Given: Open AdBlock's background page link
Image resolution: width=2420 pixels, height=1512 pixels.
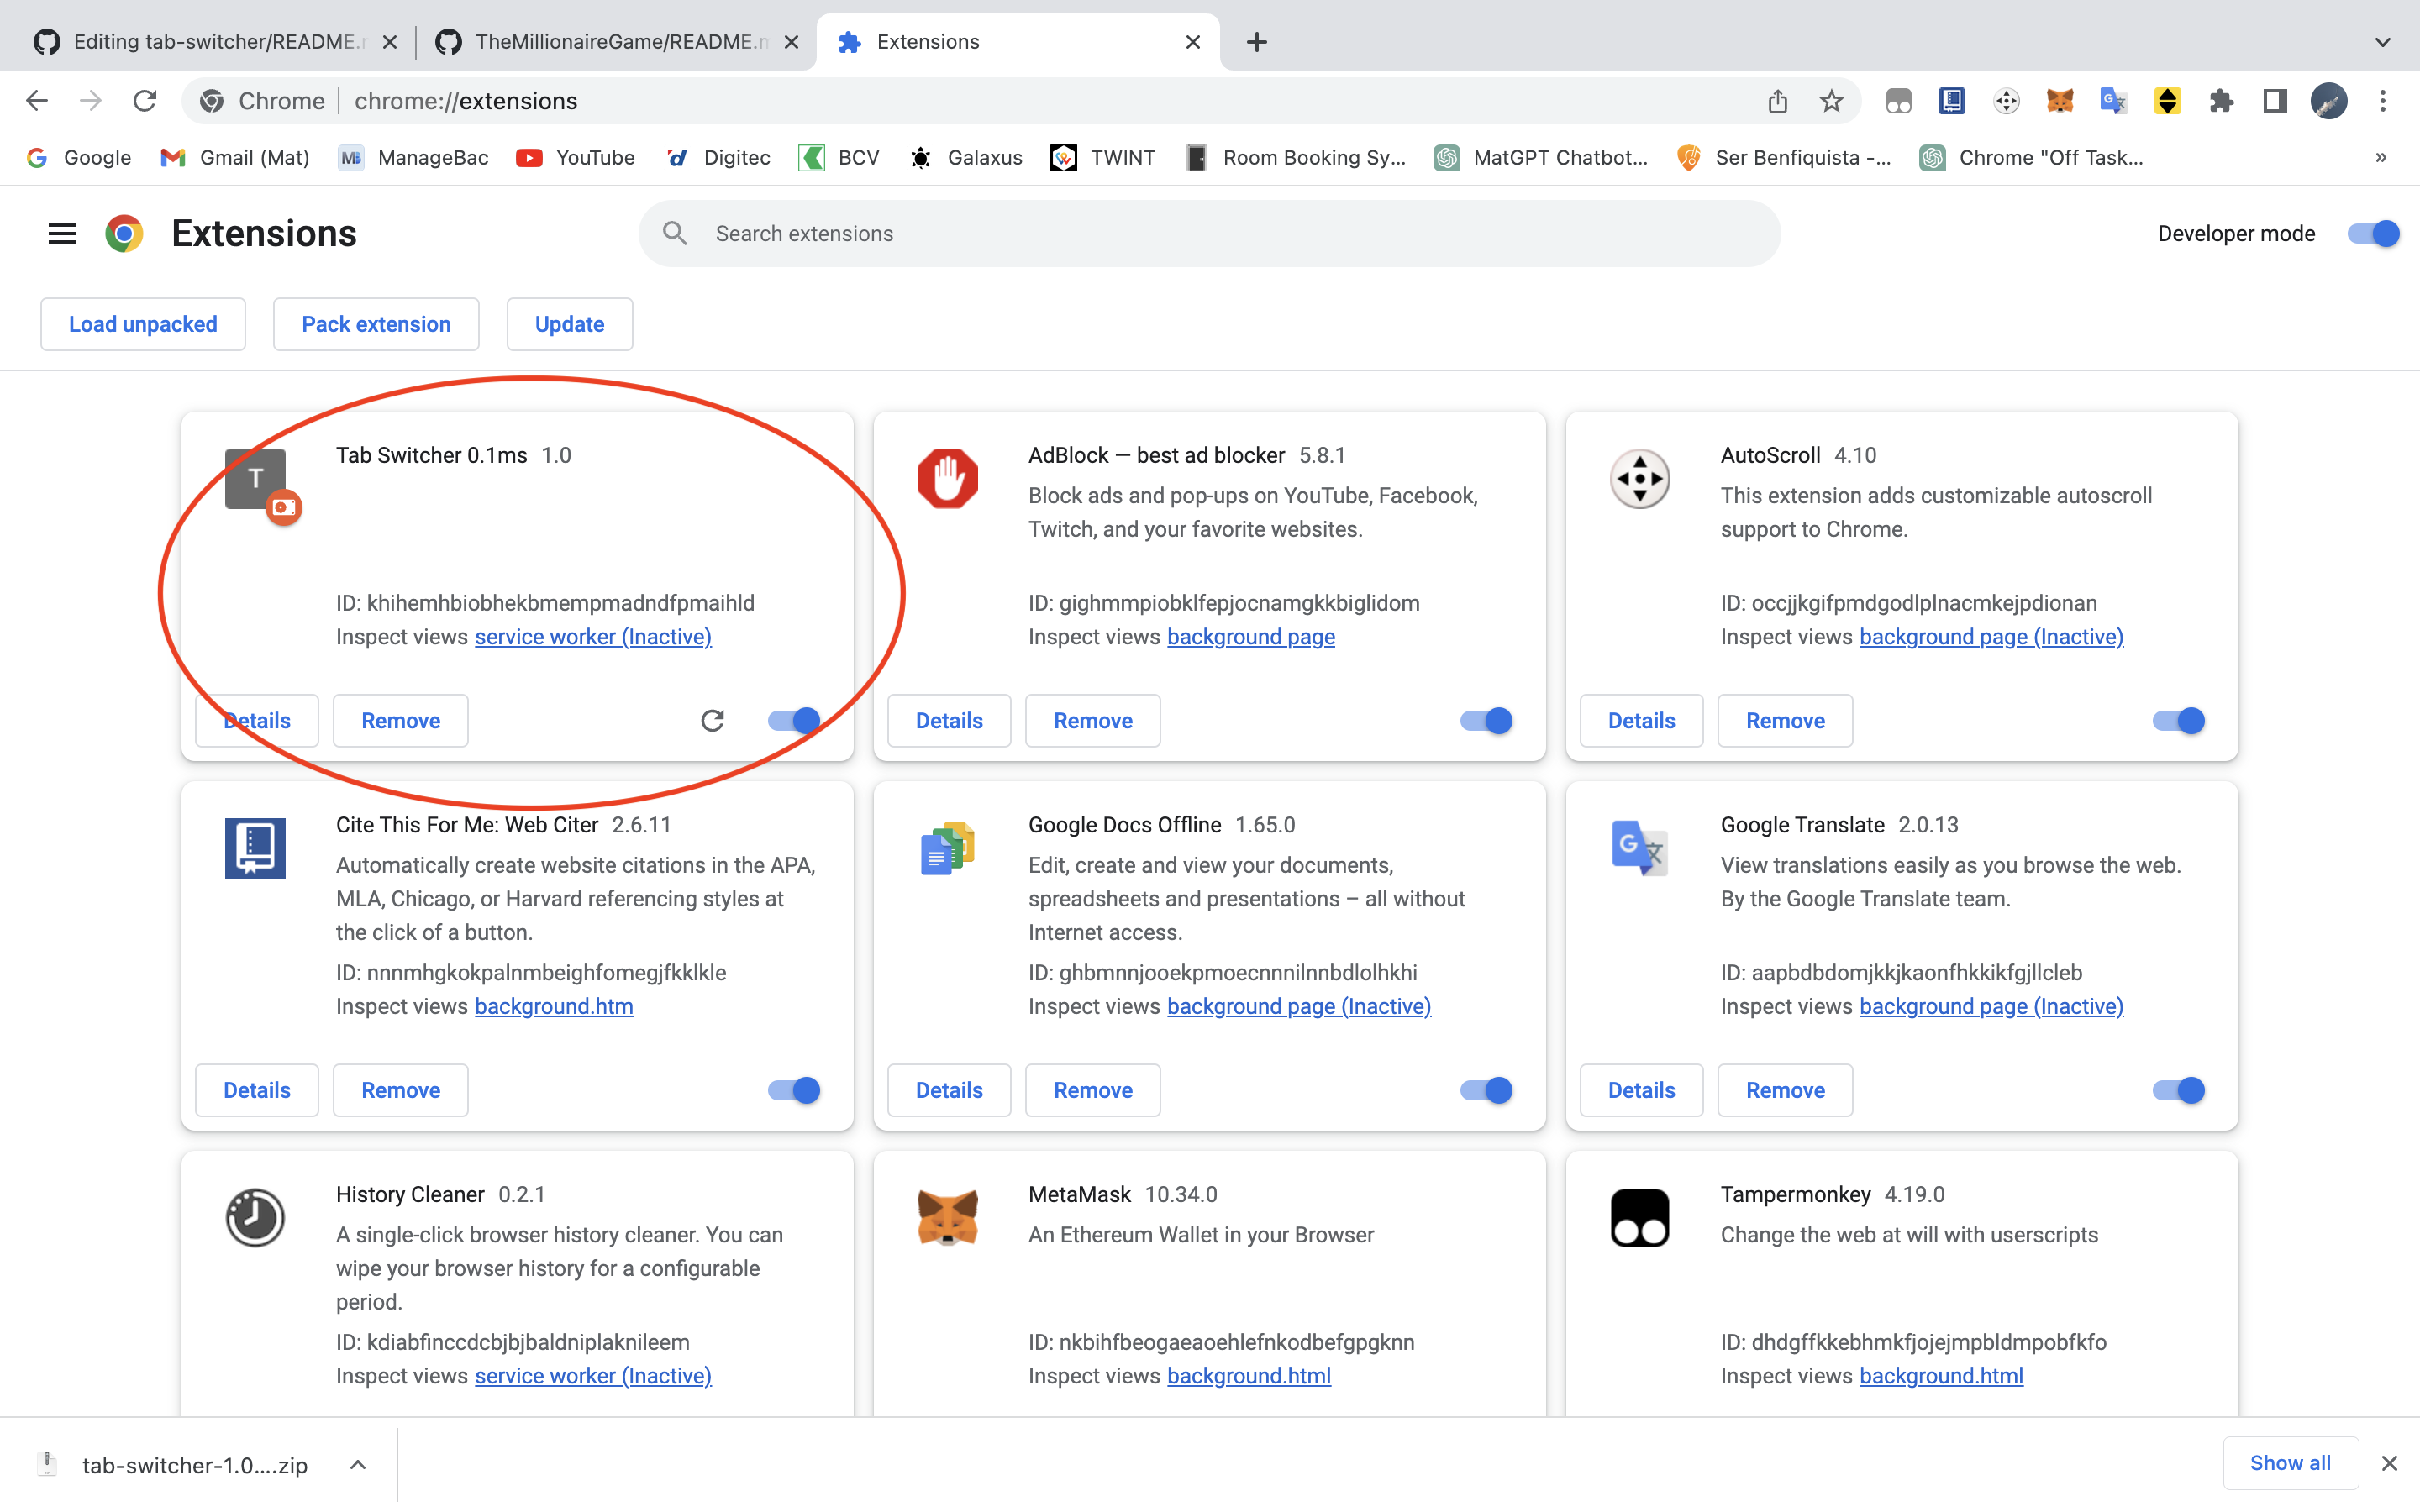Looking at the screenshot, I should (x=1251, y=637).
